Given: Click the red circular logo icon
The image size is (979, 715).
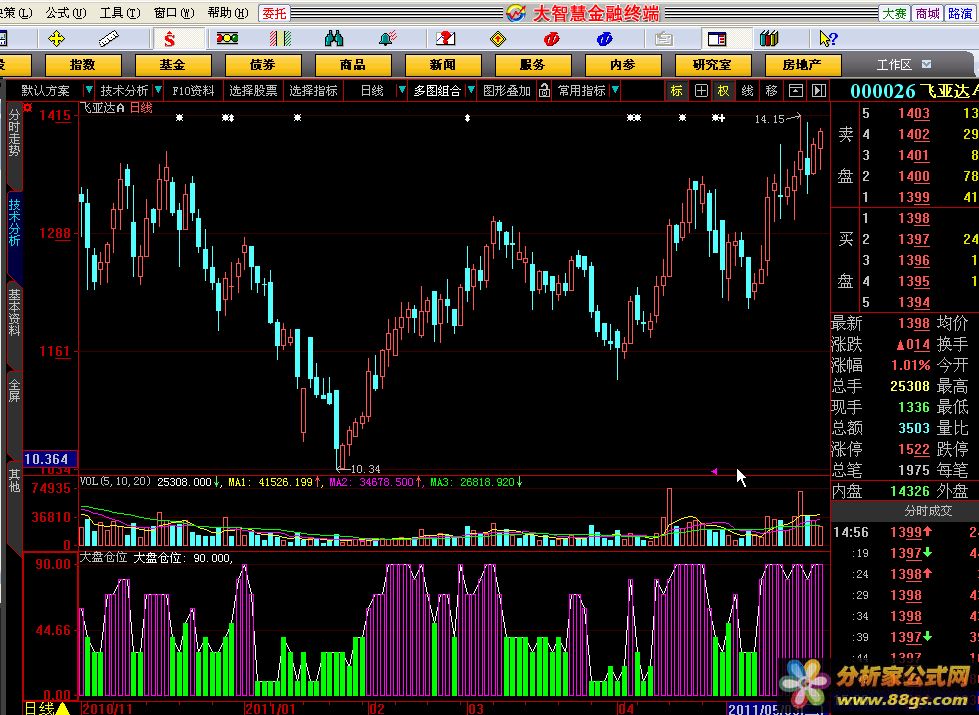Looking at the screenshot, I should [551, 39].
